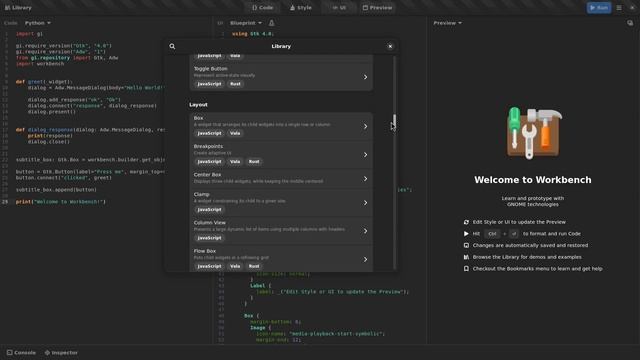Open the Toggle Button demo

281,77
